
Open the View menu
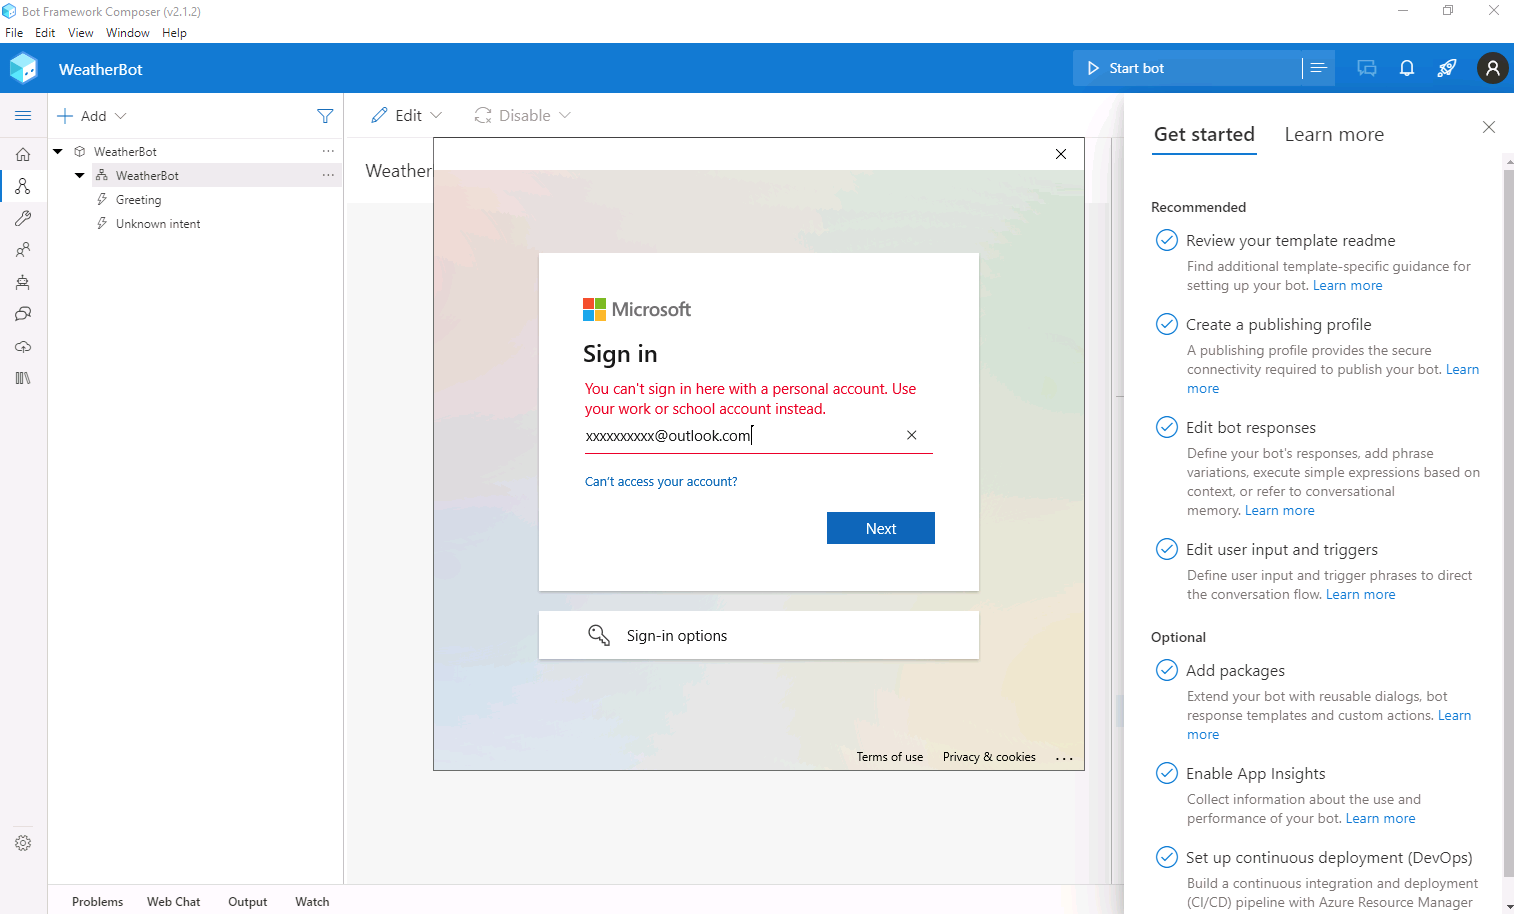(80, 32)
